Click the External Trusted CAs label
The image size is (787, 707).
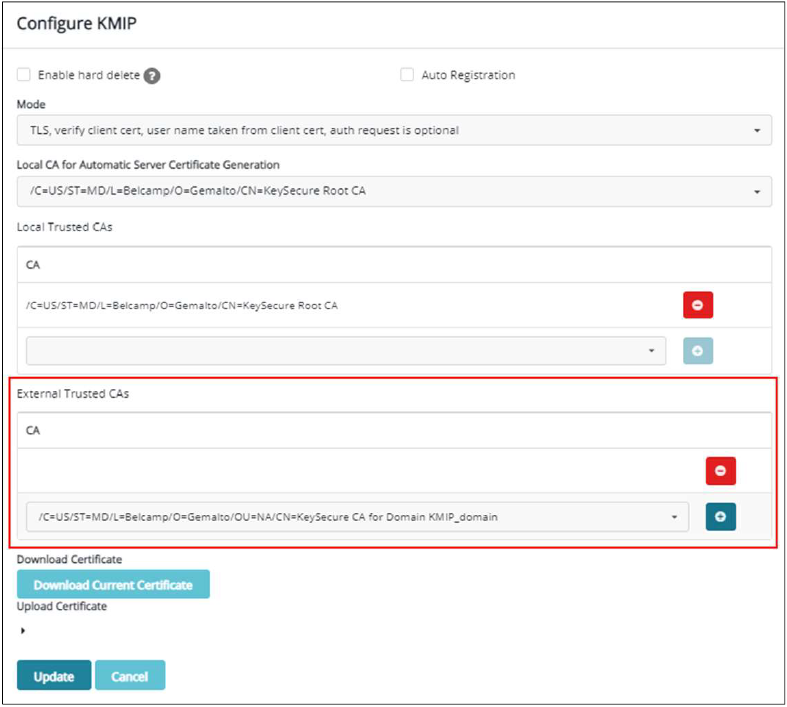pyautogui.click(x=73, y=394)
